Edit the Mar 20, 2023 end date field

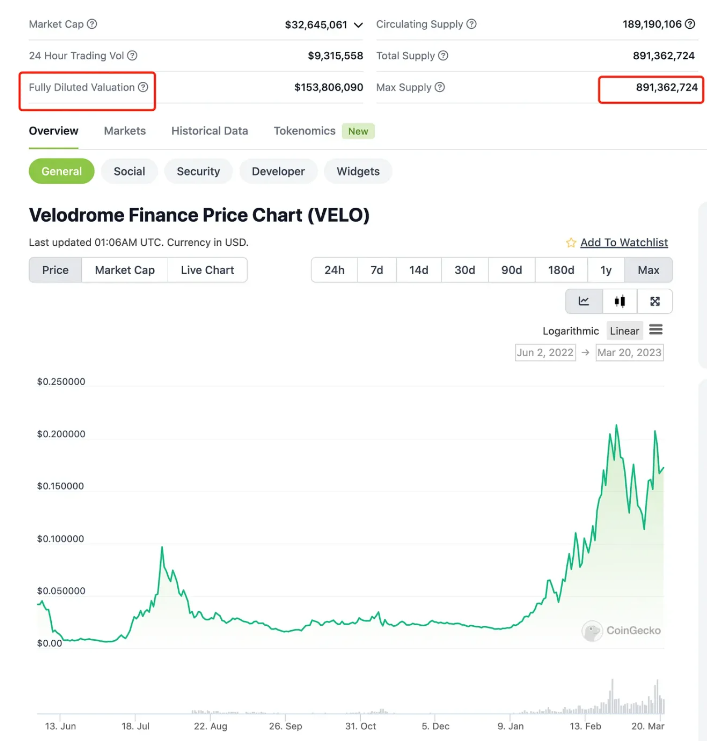point(629,352)
